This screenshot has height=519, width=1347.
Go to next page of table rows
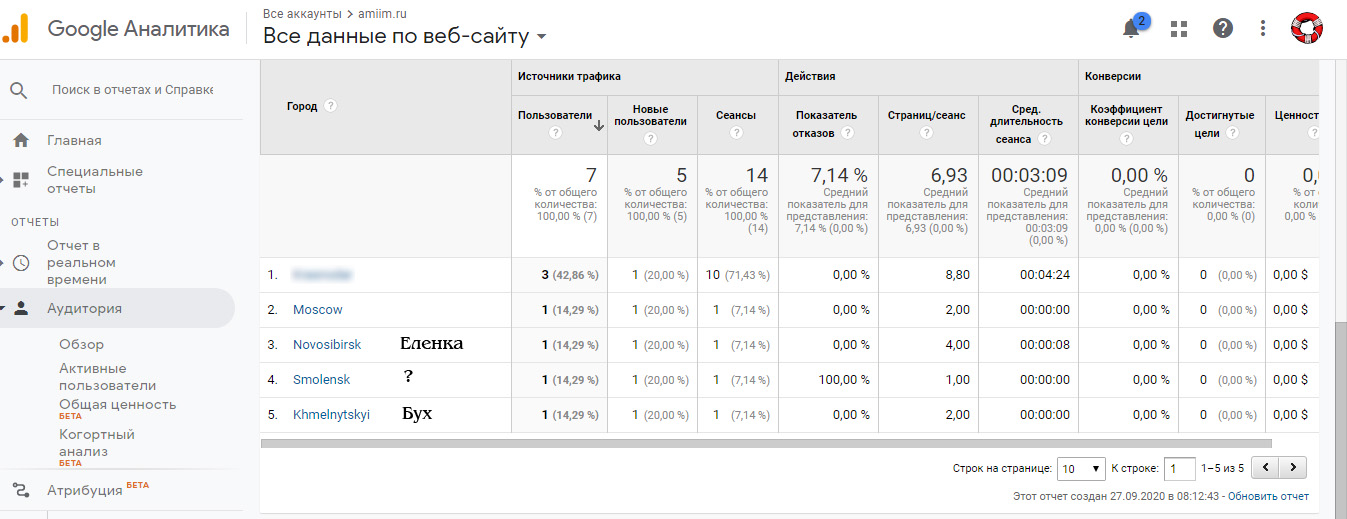(x=1294, y=467)
